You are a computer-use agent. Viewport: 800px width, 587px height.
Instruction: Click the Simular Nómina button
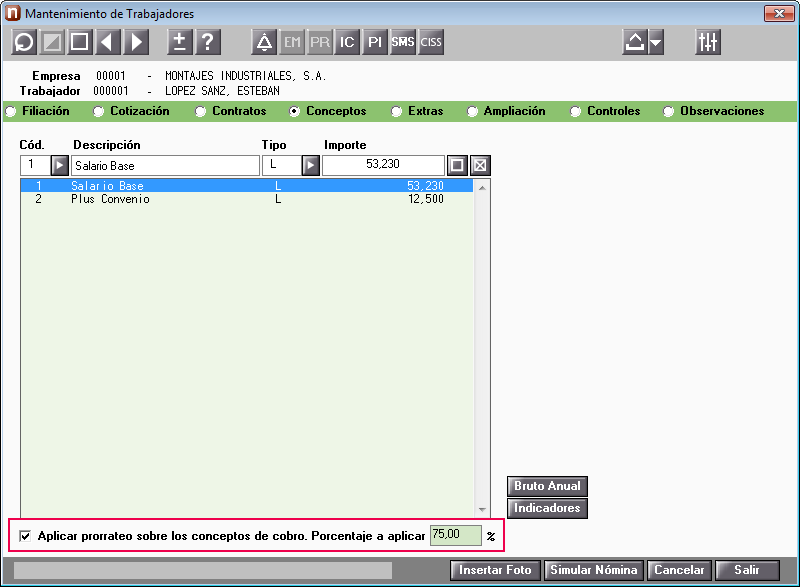(x=594, y=570)
